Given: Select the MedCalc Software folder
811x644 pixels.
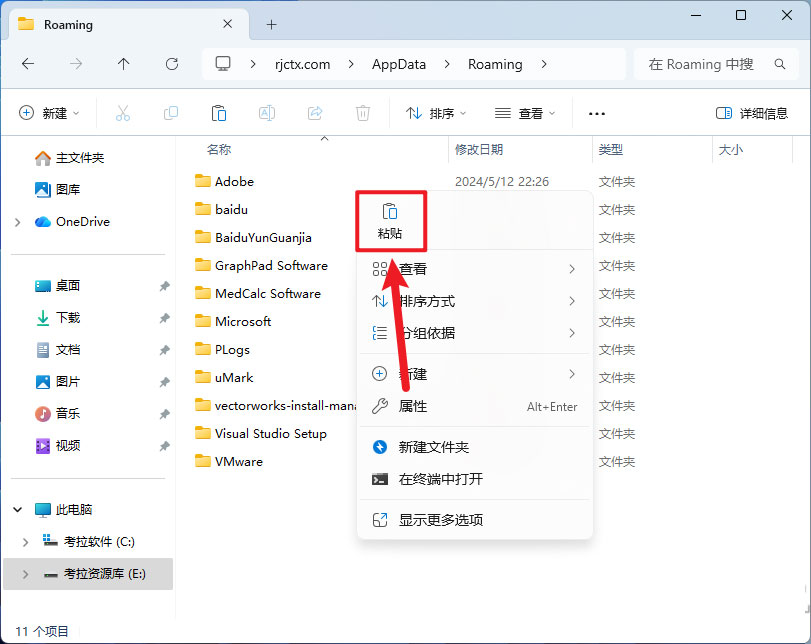Looking at the screenshot, I should tap(258, 293).
